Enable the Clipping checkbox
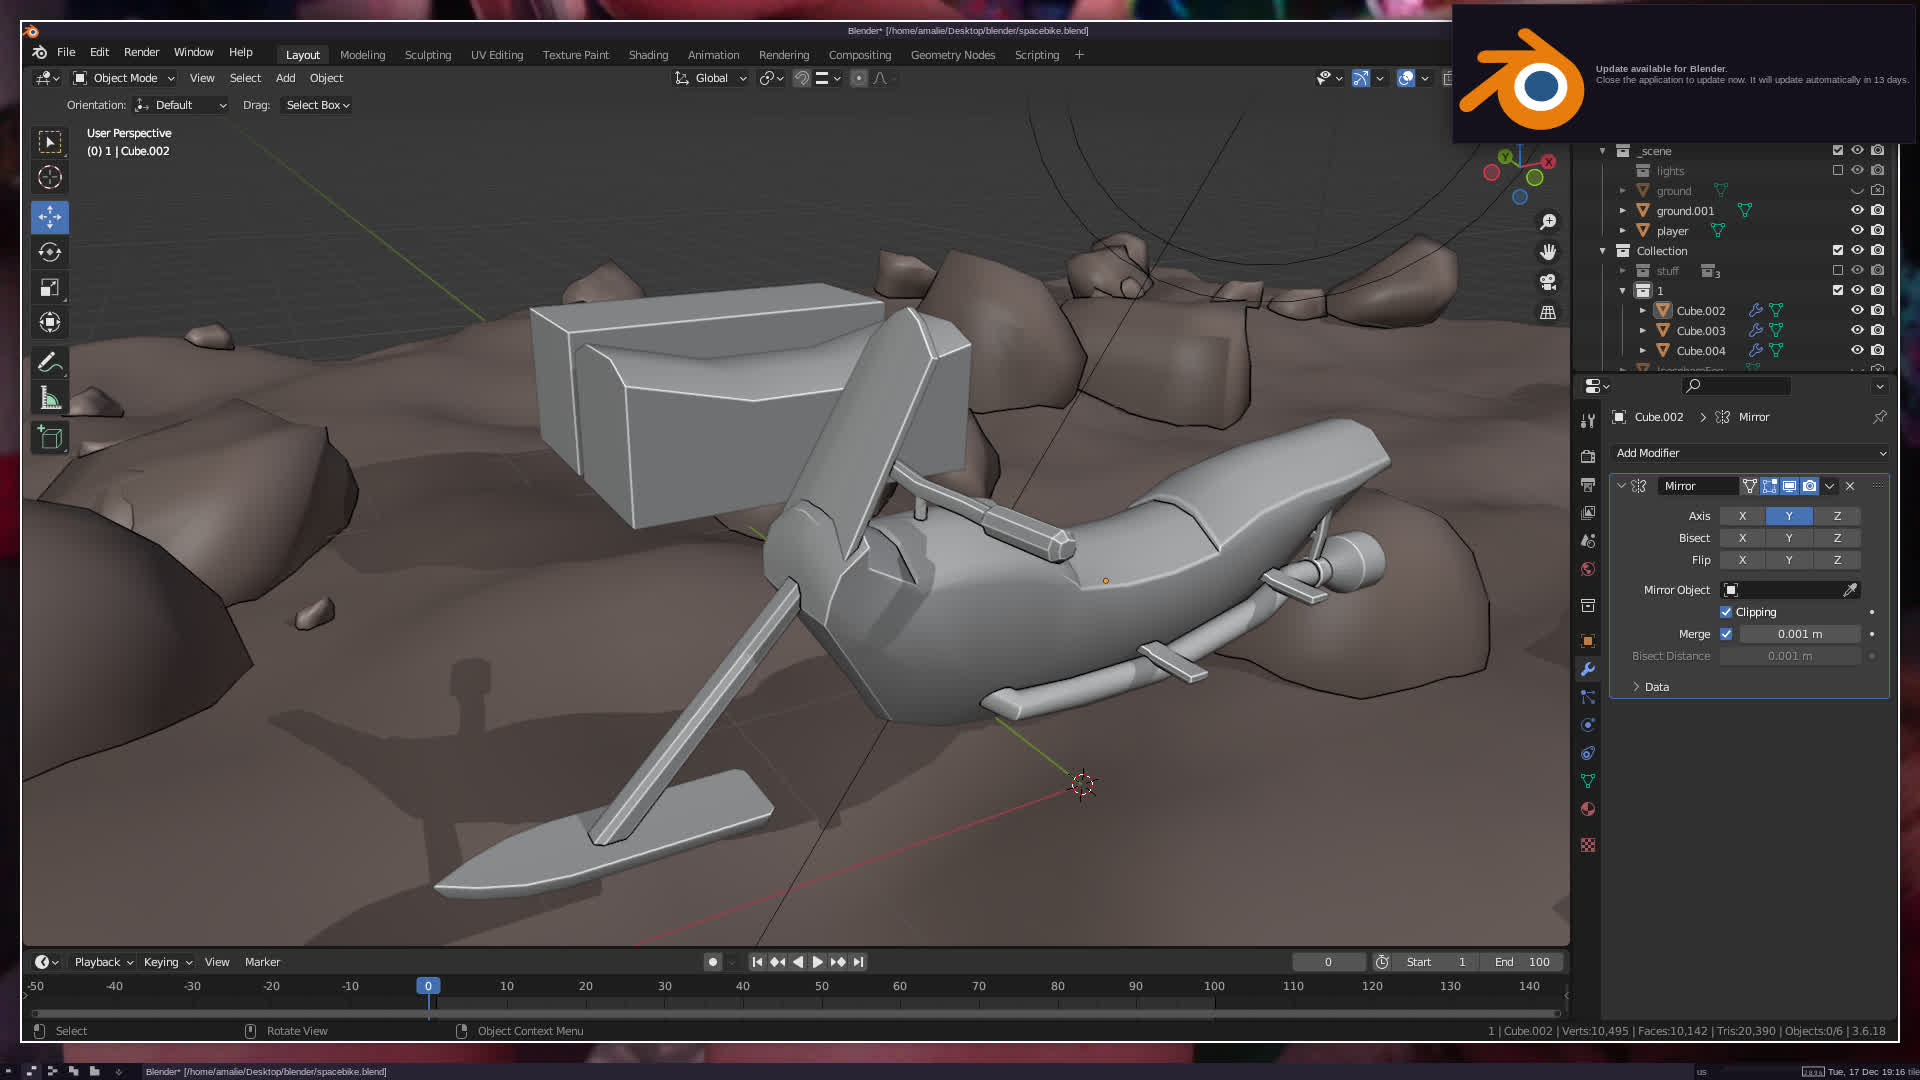The height and width of the screenshot is (1080, 1920). (x=1726, y=612)
